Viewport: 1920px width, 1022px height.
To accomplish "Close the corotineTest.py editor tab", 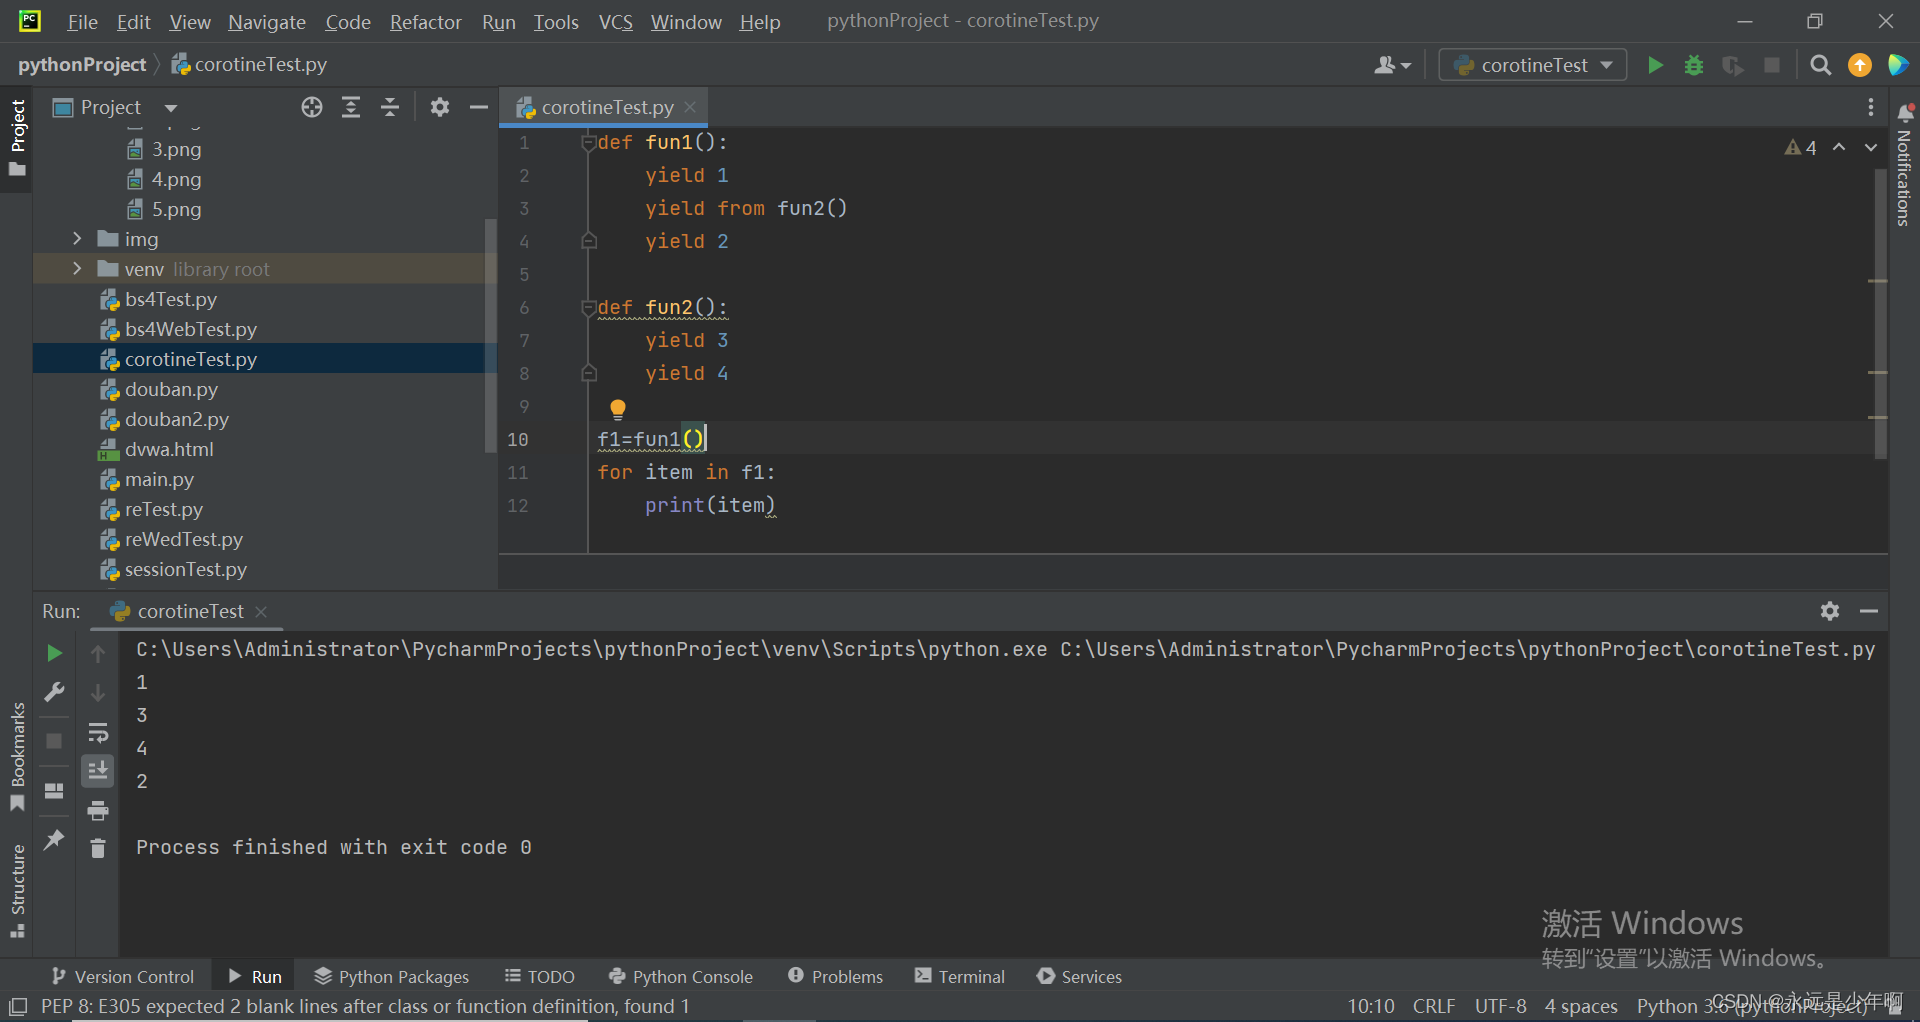I will 690,107.
